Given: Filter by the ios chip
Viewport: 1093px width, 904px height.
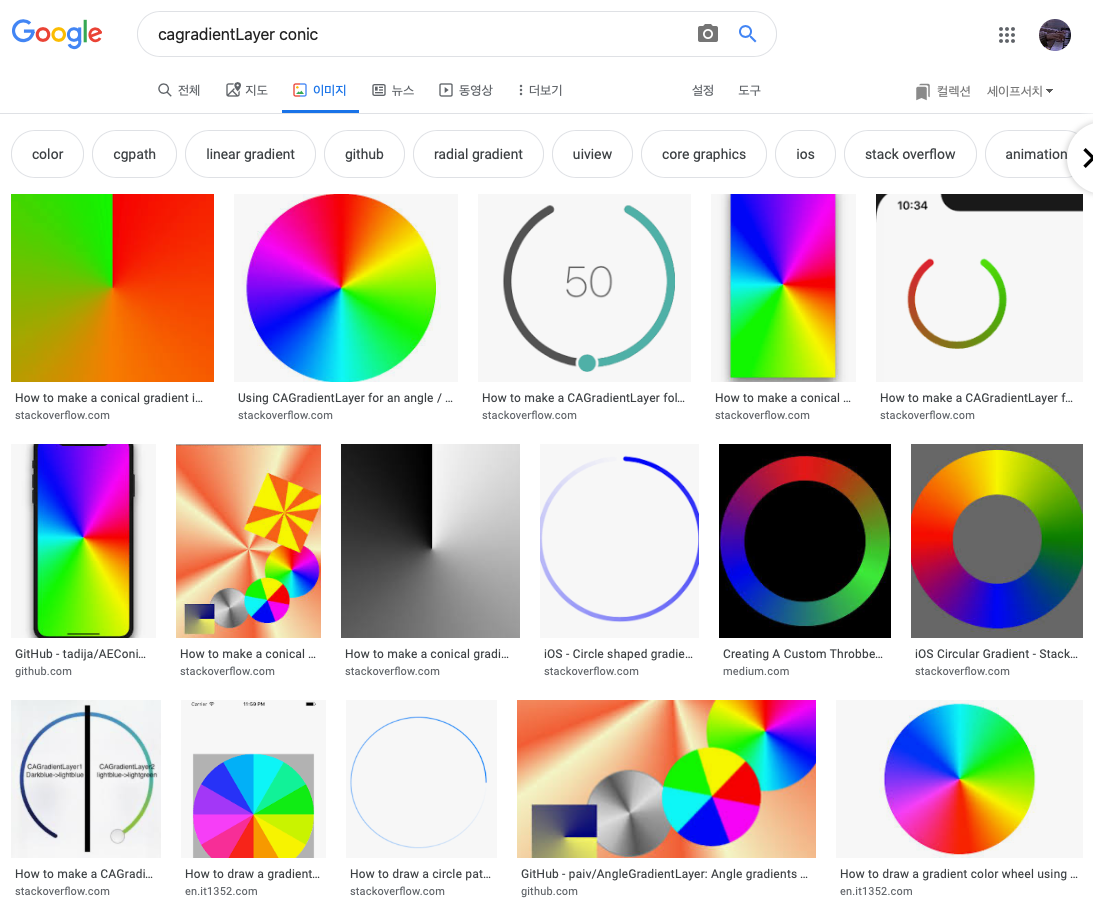Looking at the screenshot, I should [805, 154].
